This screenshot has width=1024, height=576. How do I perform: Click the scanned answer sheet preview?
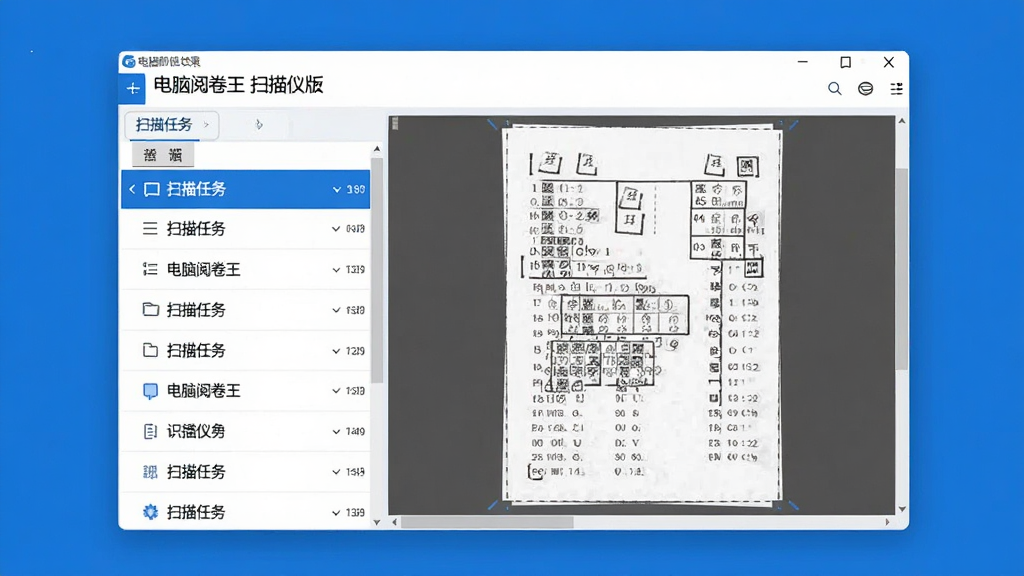[643, 315]
